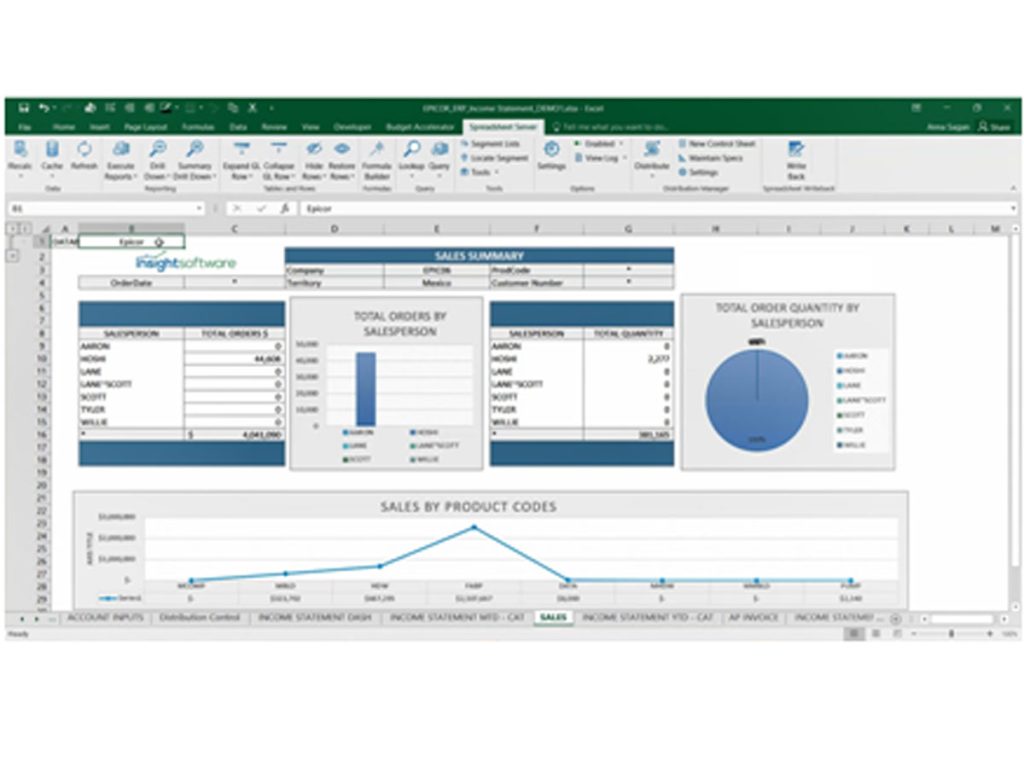The height and width of the screenshot is (768, 1024).
Task: Open the SALES worksheet tab
Action: [x=551, y=618]
